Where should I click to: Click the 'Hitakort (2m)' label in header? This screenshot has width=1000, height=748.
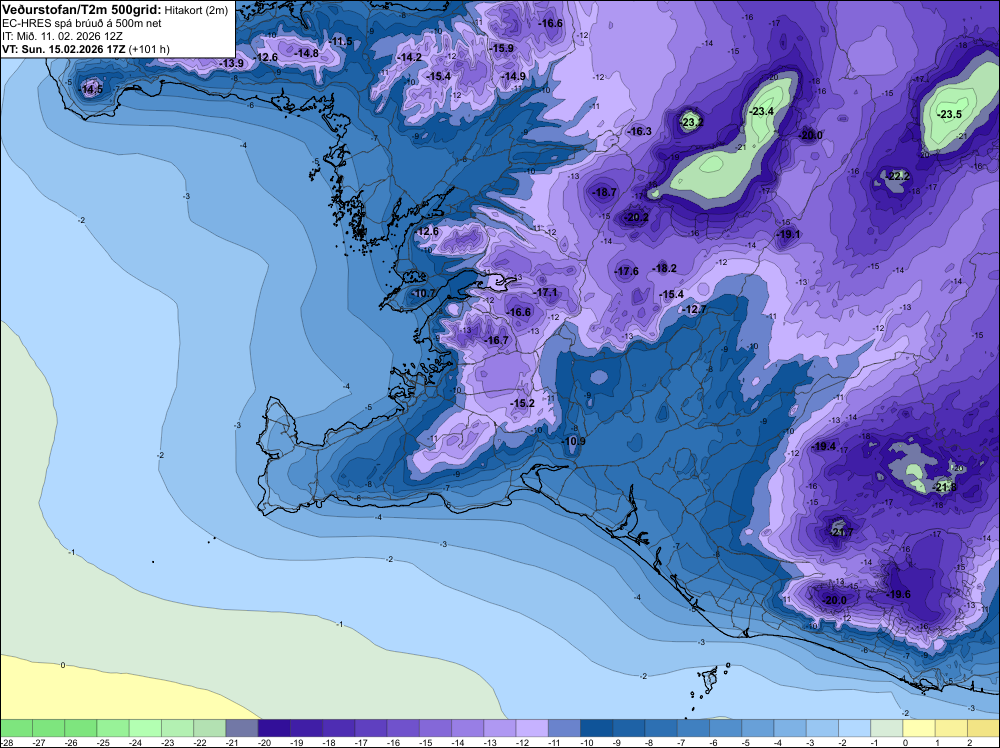[x=196, y=10]
